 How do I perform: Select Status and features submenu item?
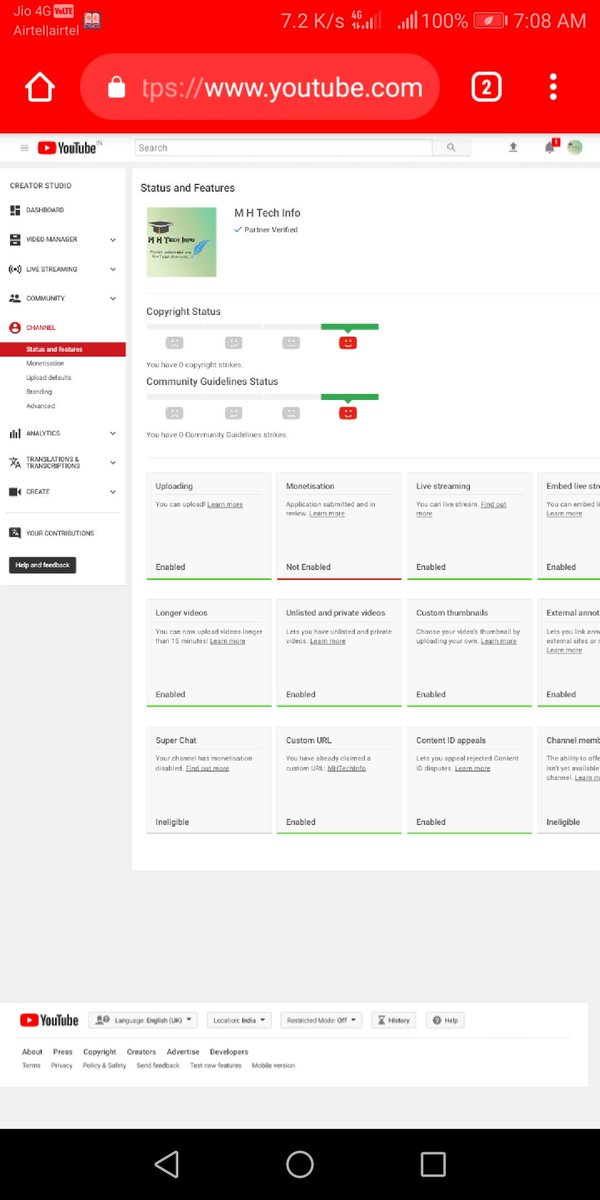tap(63, 349)
